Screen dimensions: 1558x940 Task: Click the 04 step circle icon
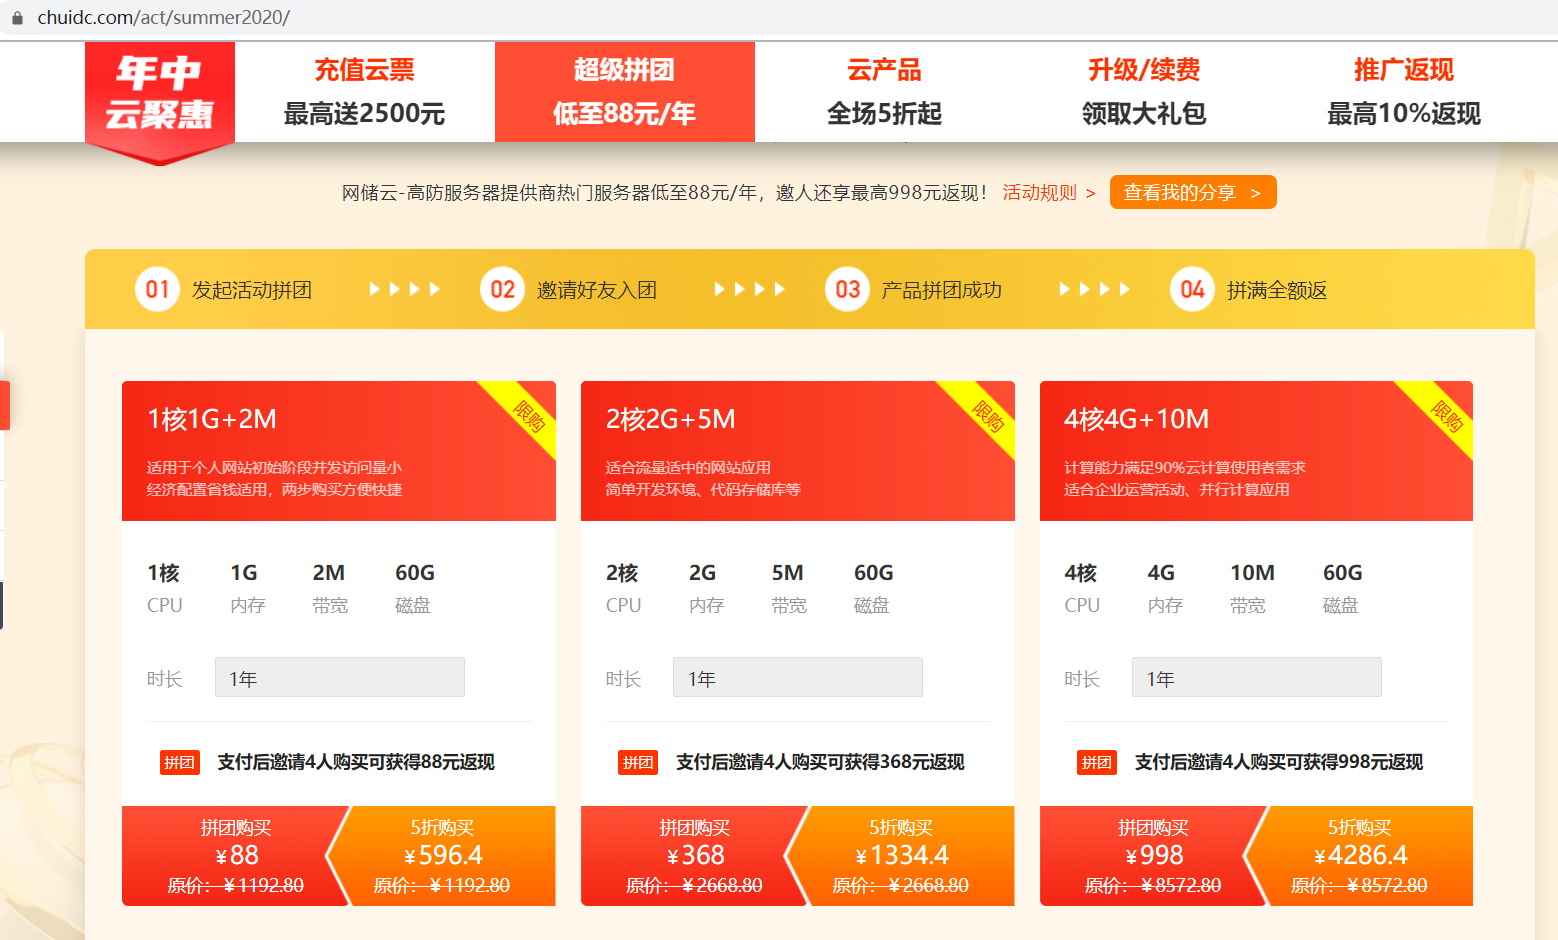coord(1192,290)
